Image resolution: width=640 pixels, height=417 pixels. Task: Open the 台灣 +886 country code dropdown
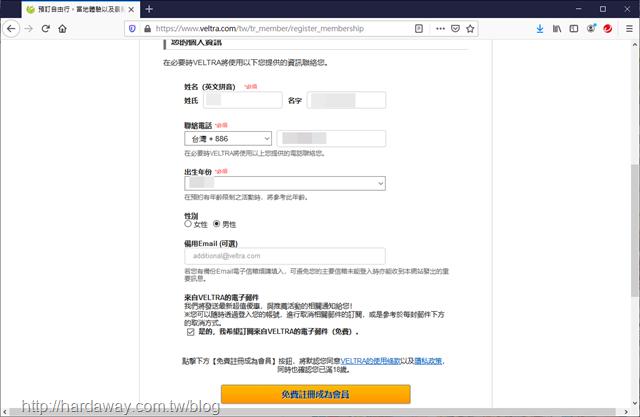coord(228,139)
